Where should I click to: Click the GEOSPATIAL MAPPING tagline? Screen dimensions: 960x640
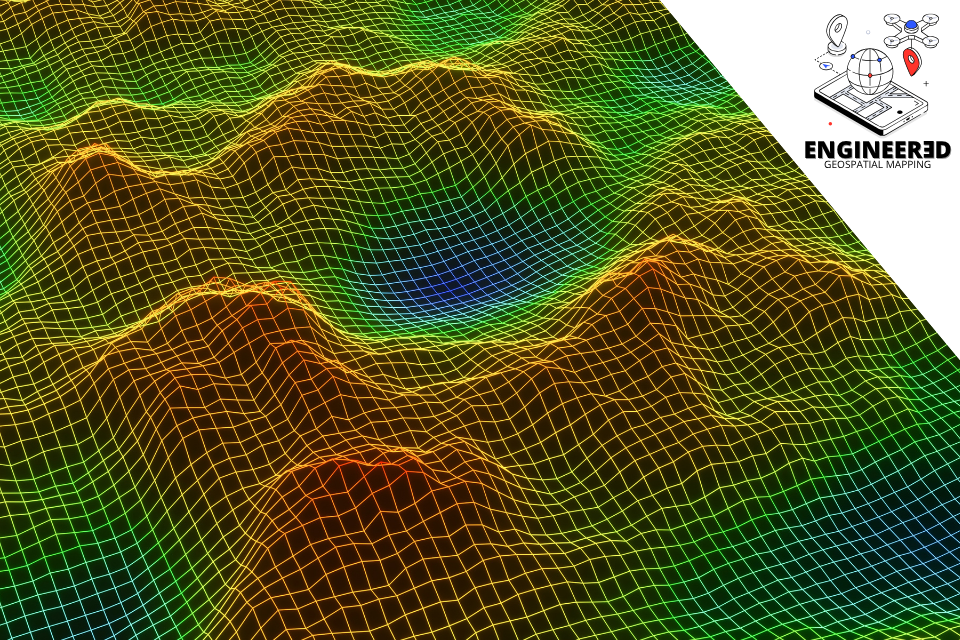(877, 165)
